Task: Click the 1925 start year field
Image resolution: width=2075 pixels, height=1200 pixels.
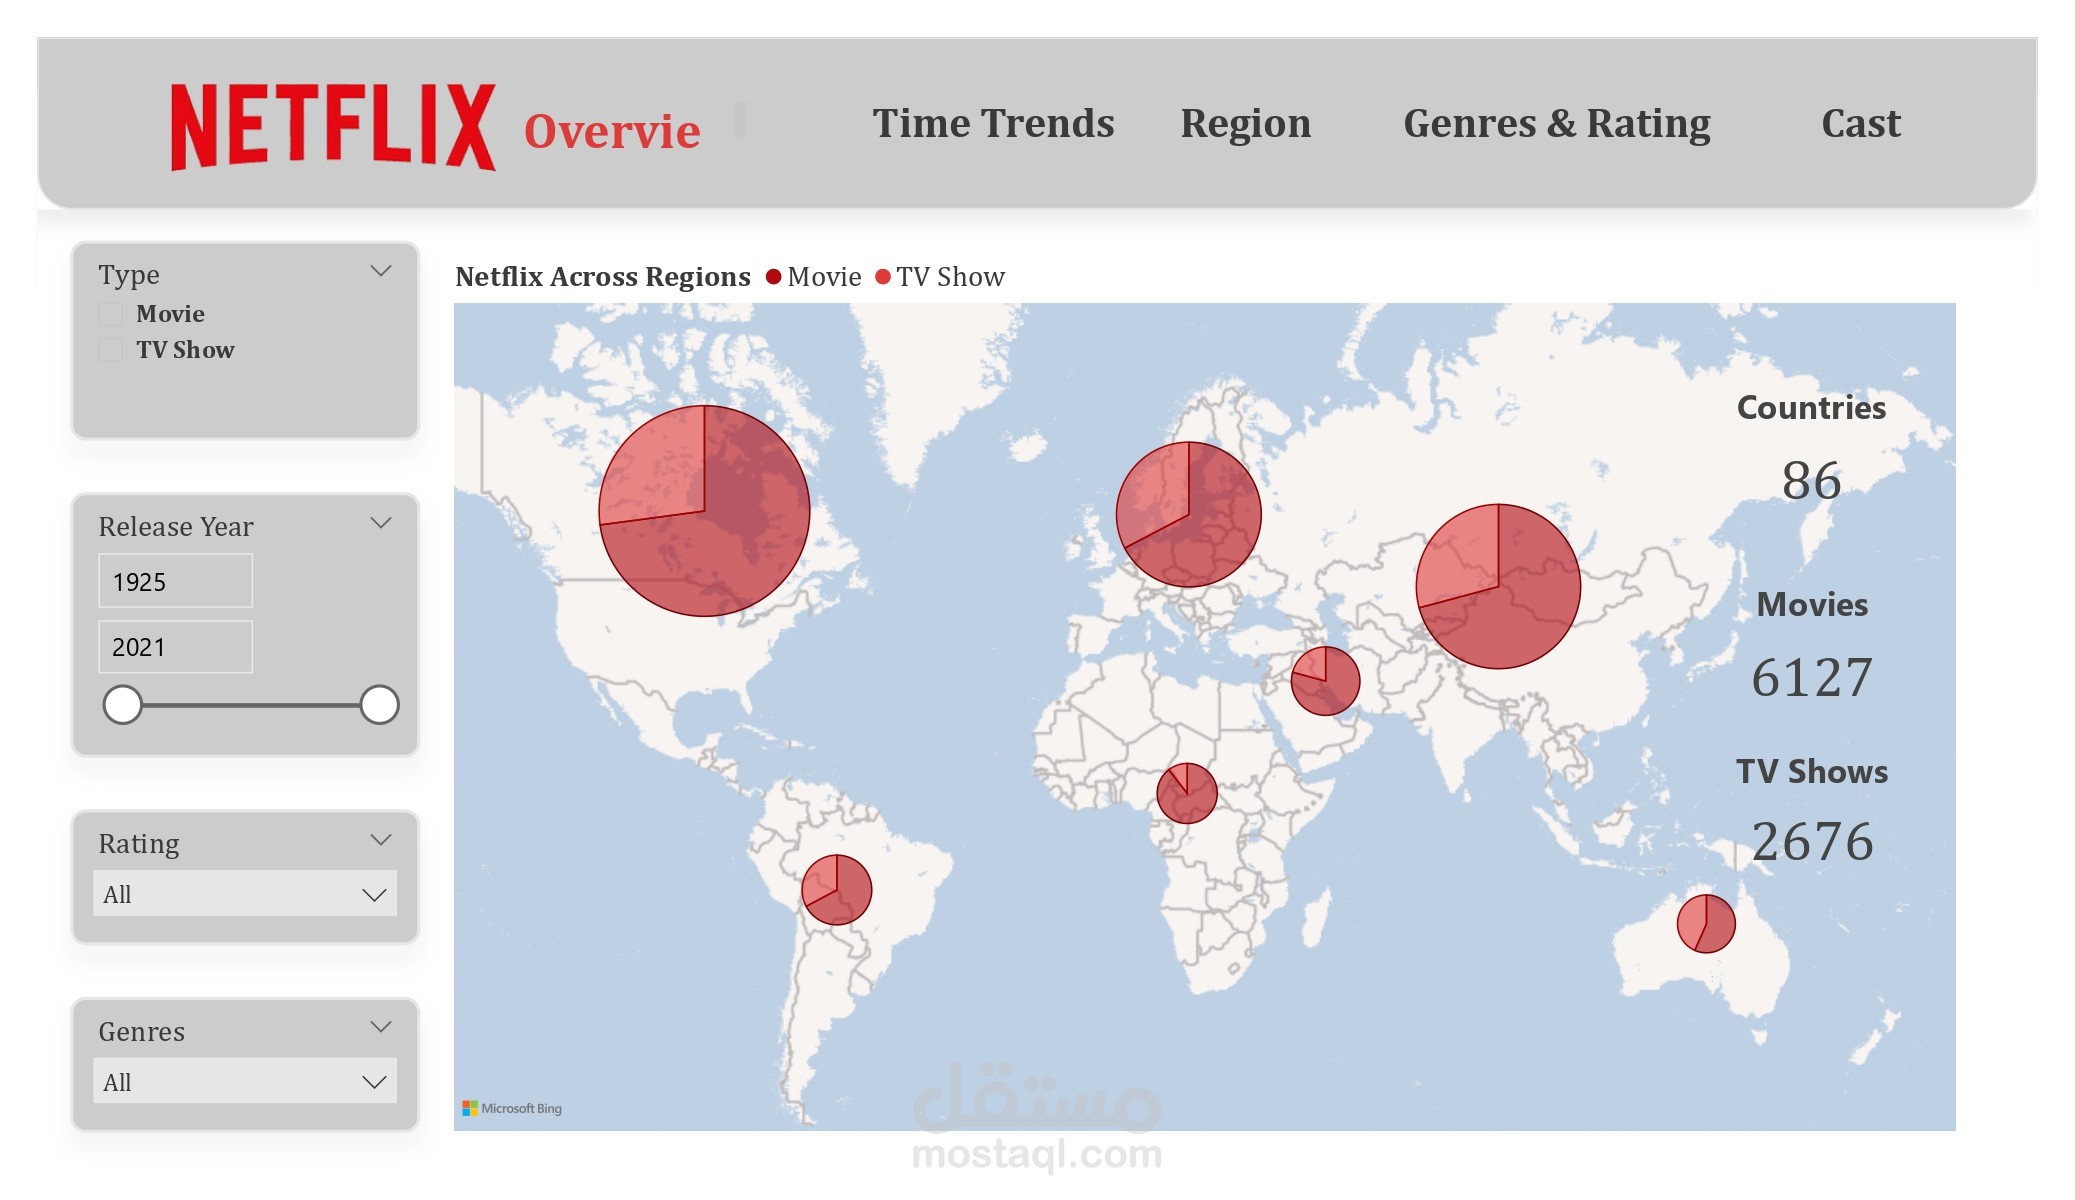Action: (175, 581)
